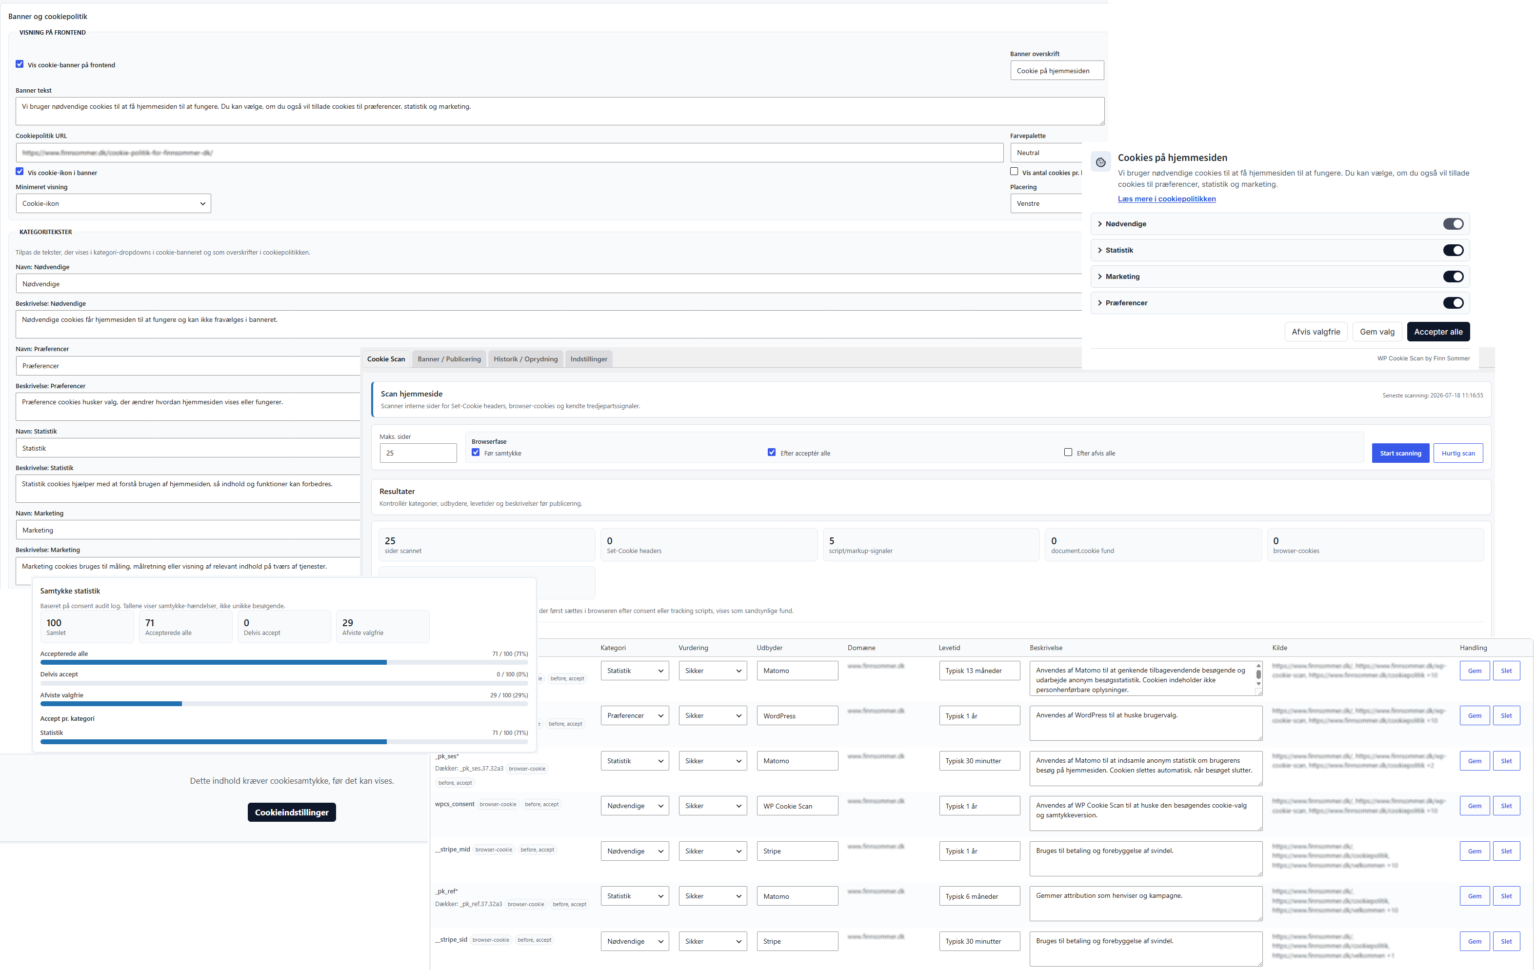Image resolution: width=1536 pixels, height=970 pixels.
Task: Click the scrollbar in the first Beskrivelse textarea
Action: tap(1258, 674)
